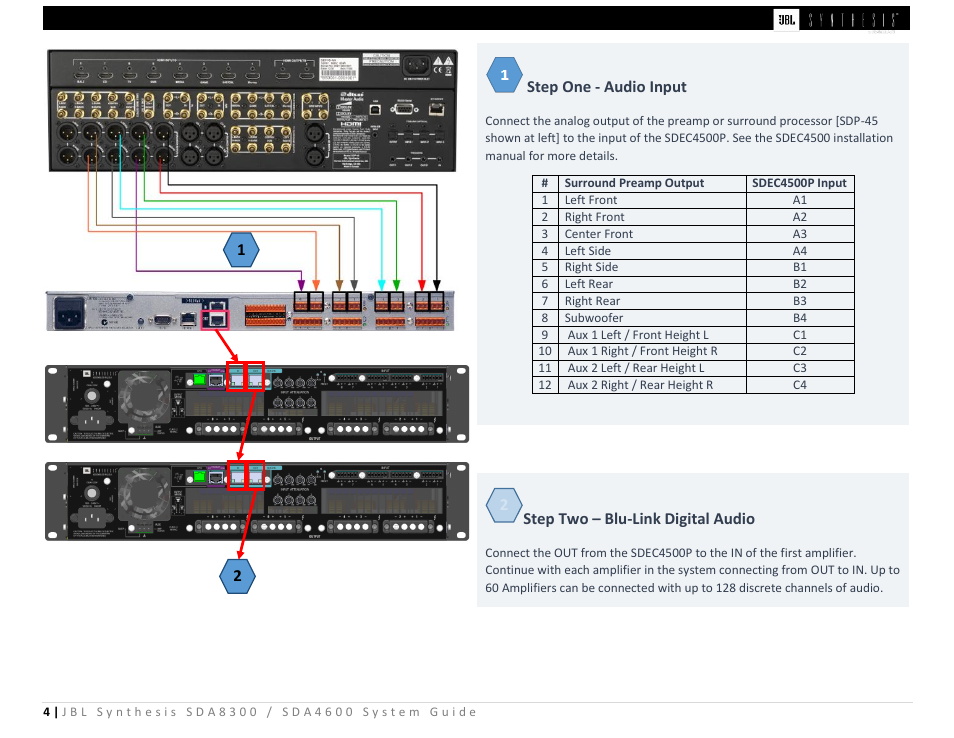Screen dimensions: 954x738
Task: Click the 'Connect the analog output of the preamp' paragraph
Action: coord(689,139)
